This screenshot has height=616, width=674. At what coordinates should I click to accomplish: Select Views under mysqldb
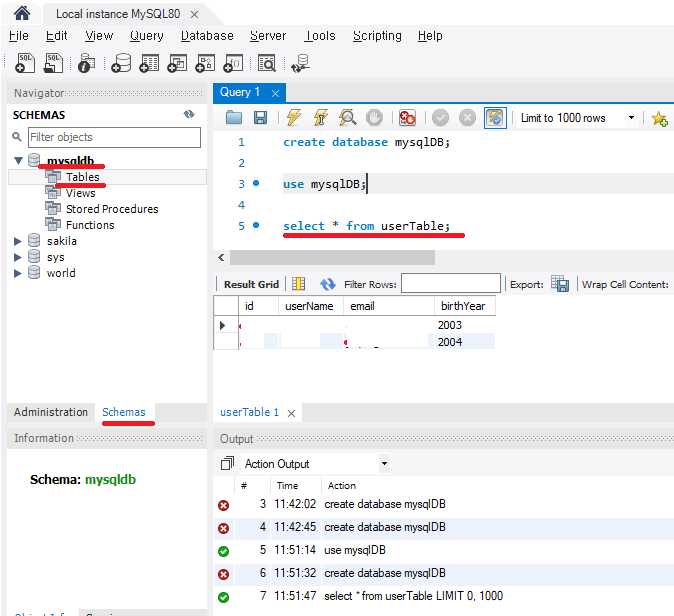(x=80, y=193)
